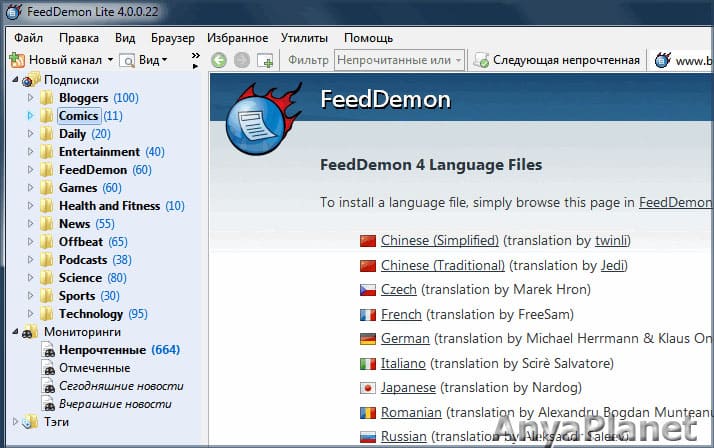Click the Следующая непрочтенная button

[558, 60]
